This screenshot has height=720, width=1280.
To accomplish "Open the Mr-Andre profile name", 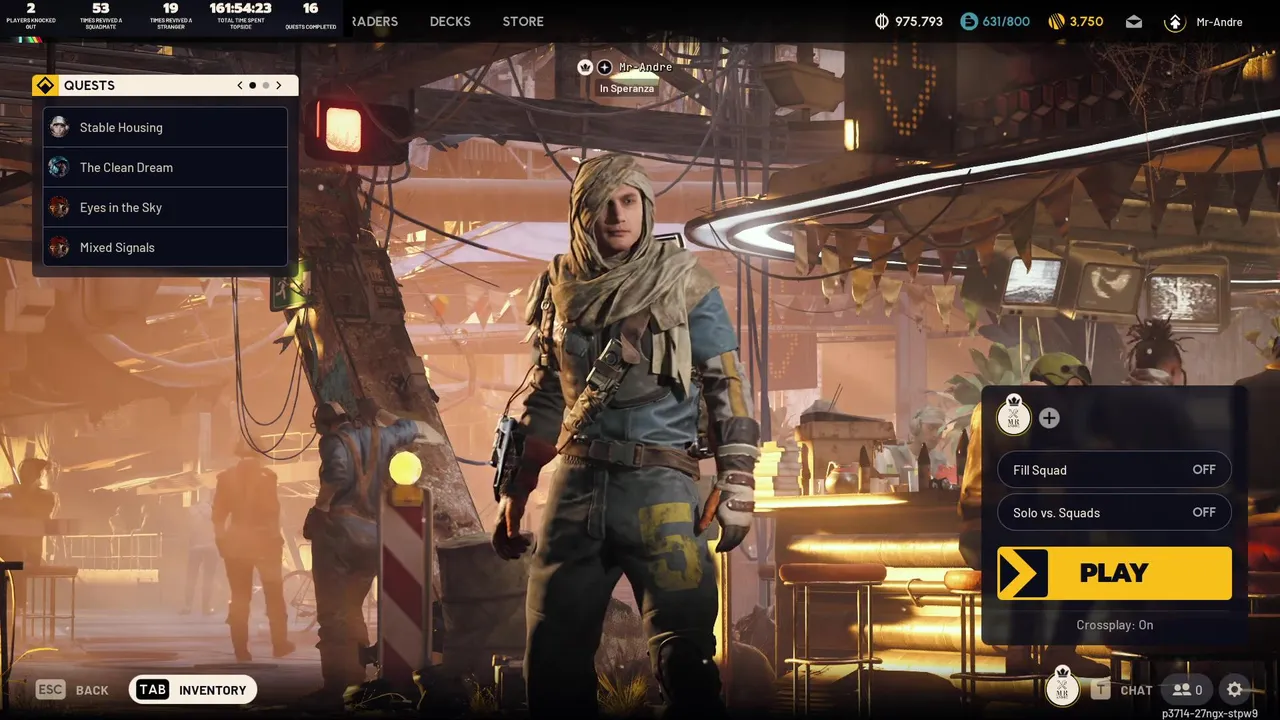I will [x=1219, y=21].
